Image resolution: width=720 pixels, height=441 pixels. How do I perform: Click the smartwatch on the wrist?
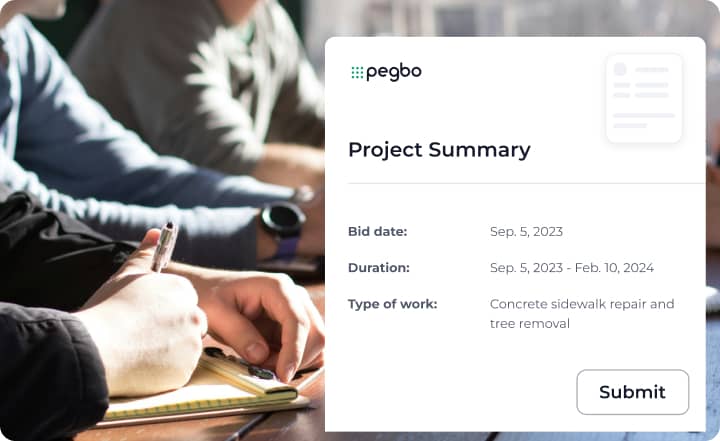tap(283, 222)
